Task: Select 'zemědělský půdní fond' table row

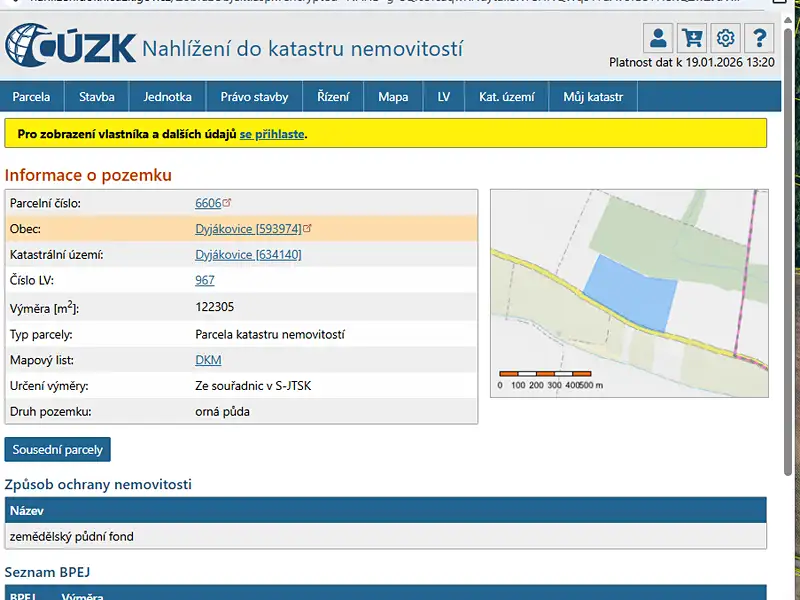Action: 385,536
